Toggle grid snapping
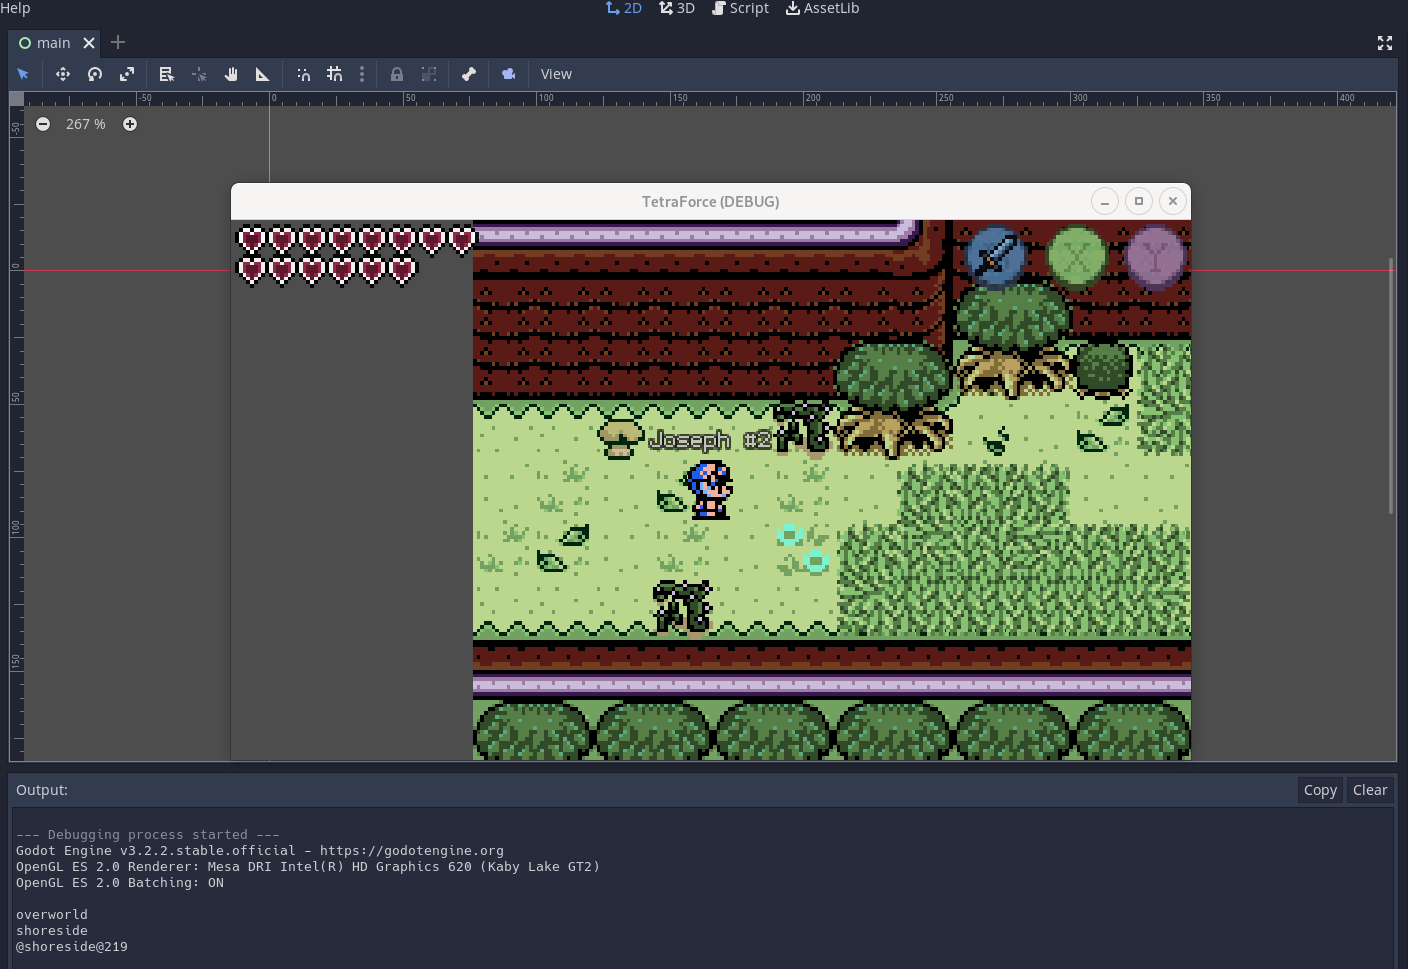The image size is (1408, 969). (335, 73)
